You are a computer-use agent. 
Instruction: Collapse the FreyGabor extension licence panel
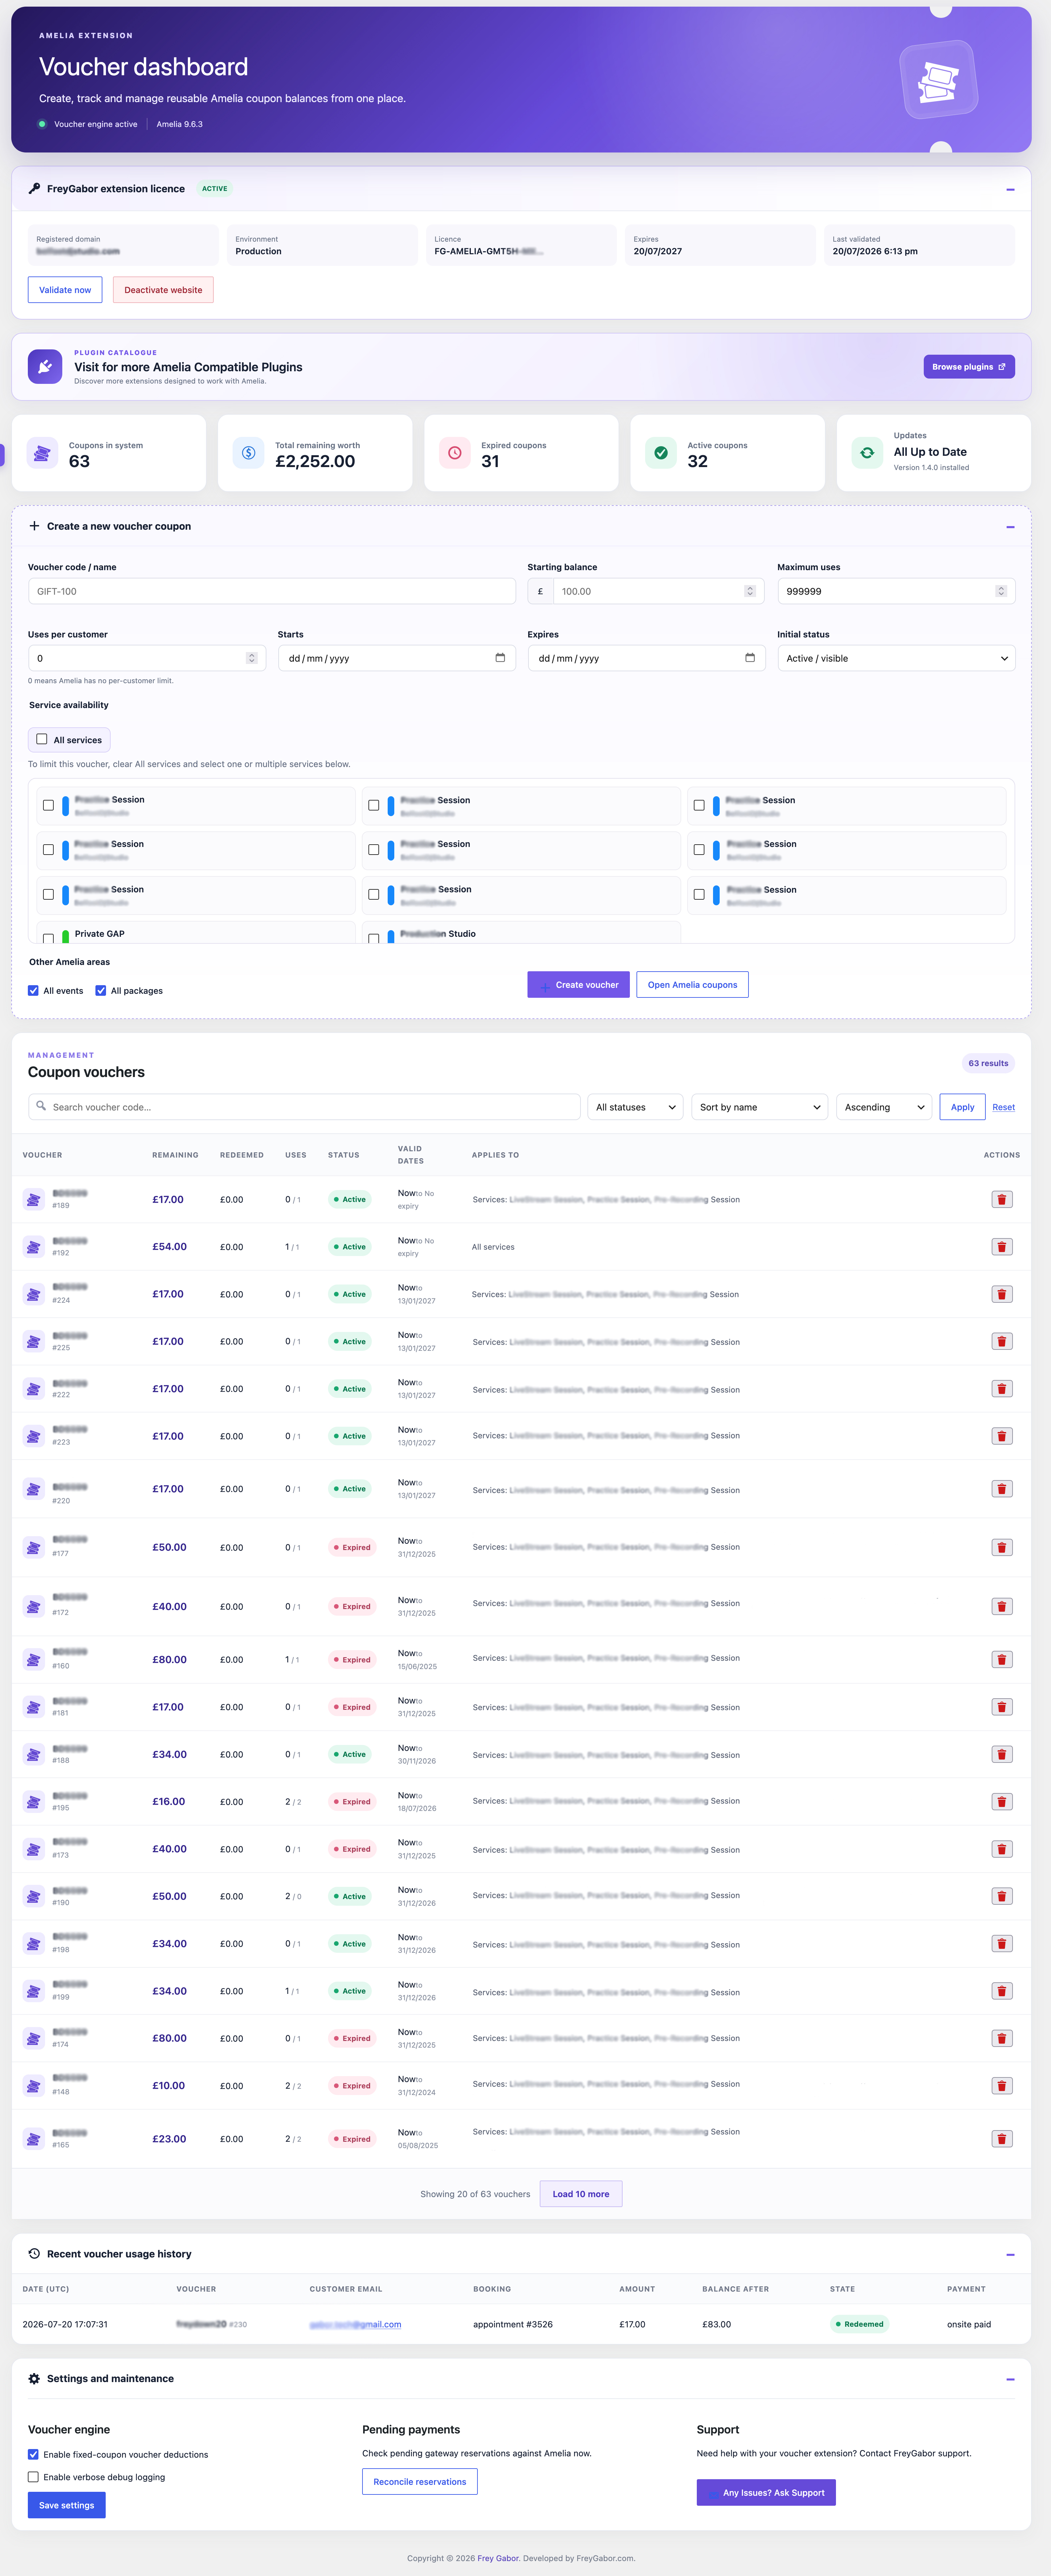point(1010,189)
